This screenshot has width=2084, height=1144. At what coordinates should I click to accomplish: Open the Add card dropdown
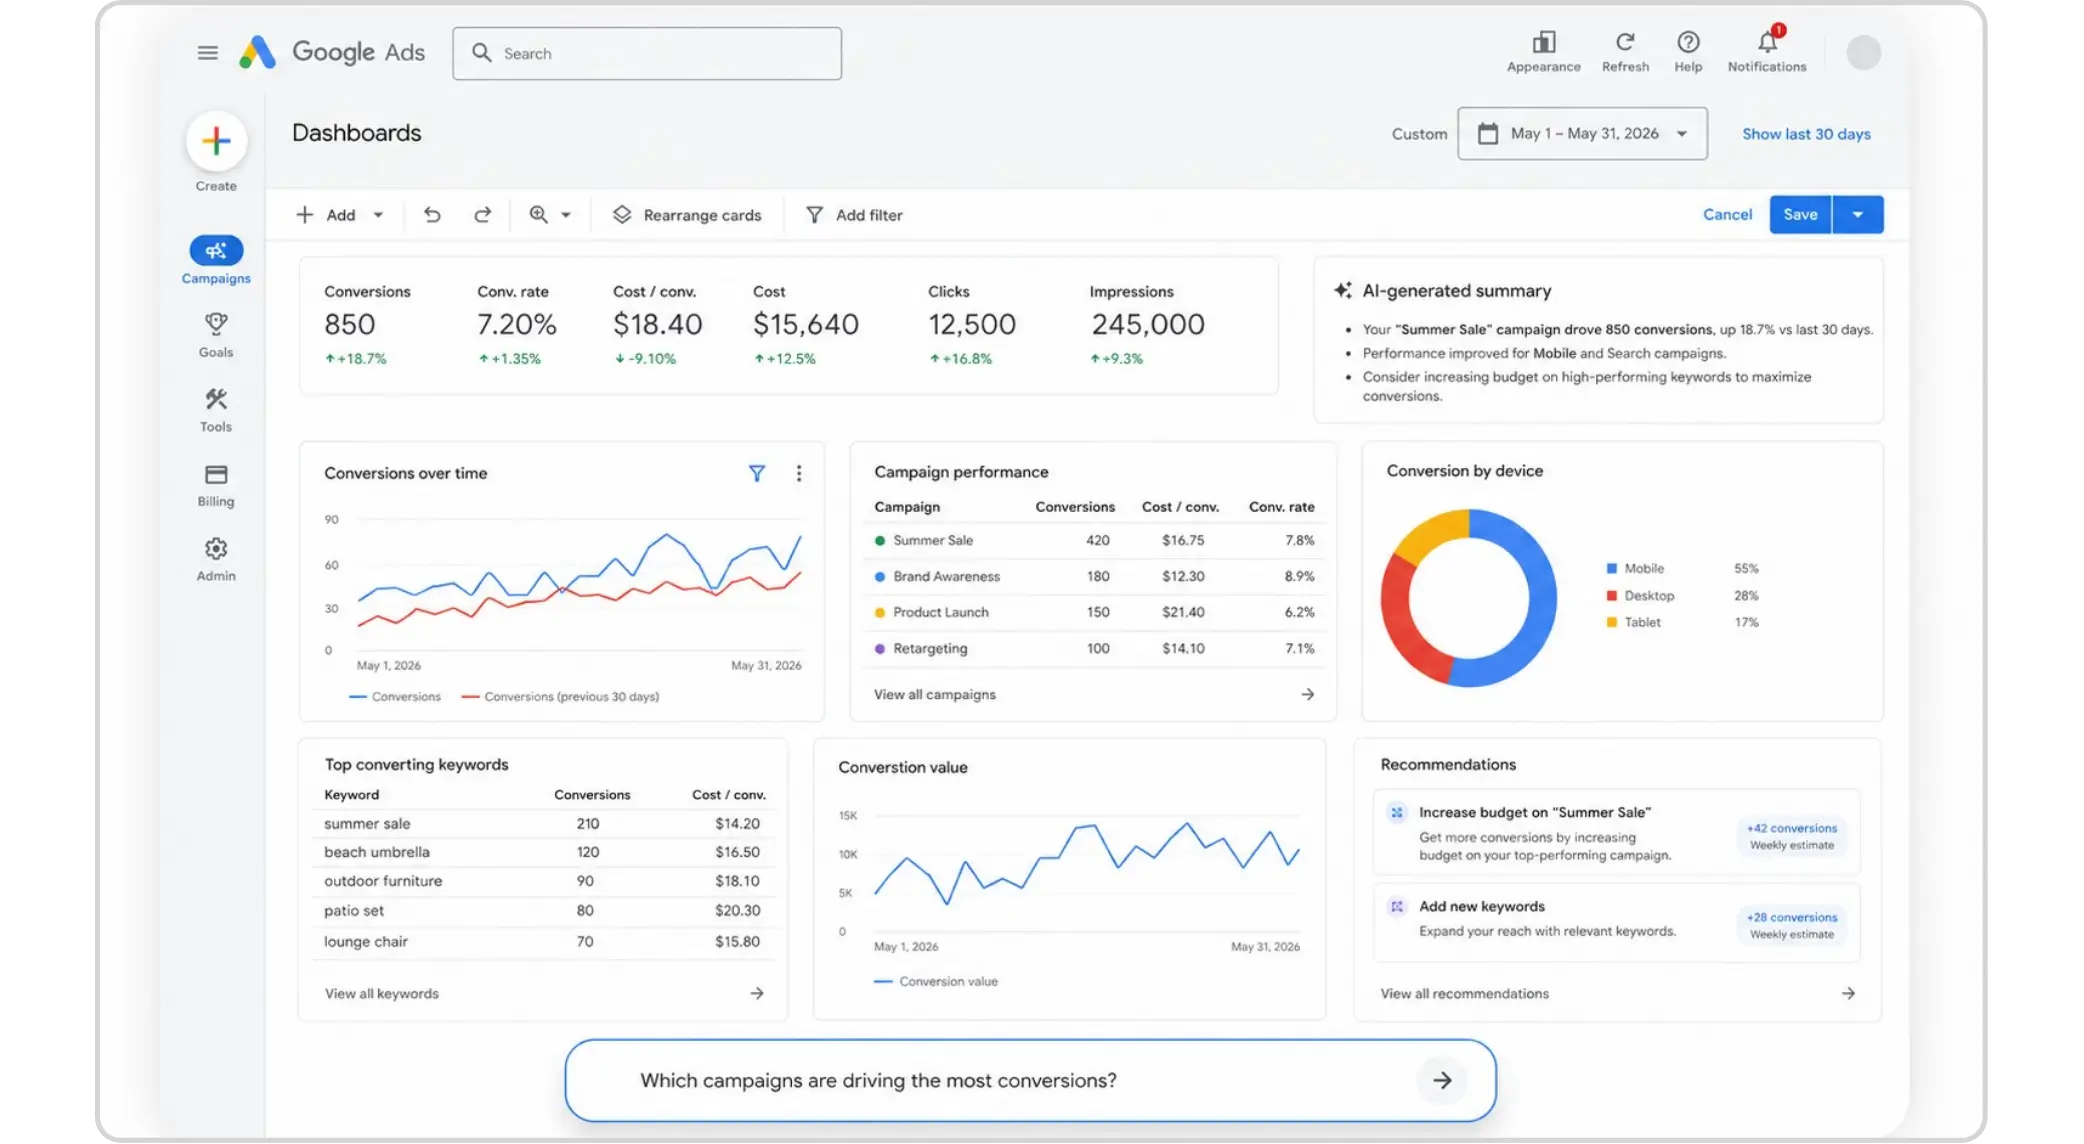click(340, 215)
